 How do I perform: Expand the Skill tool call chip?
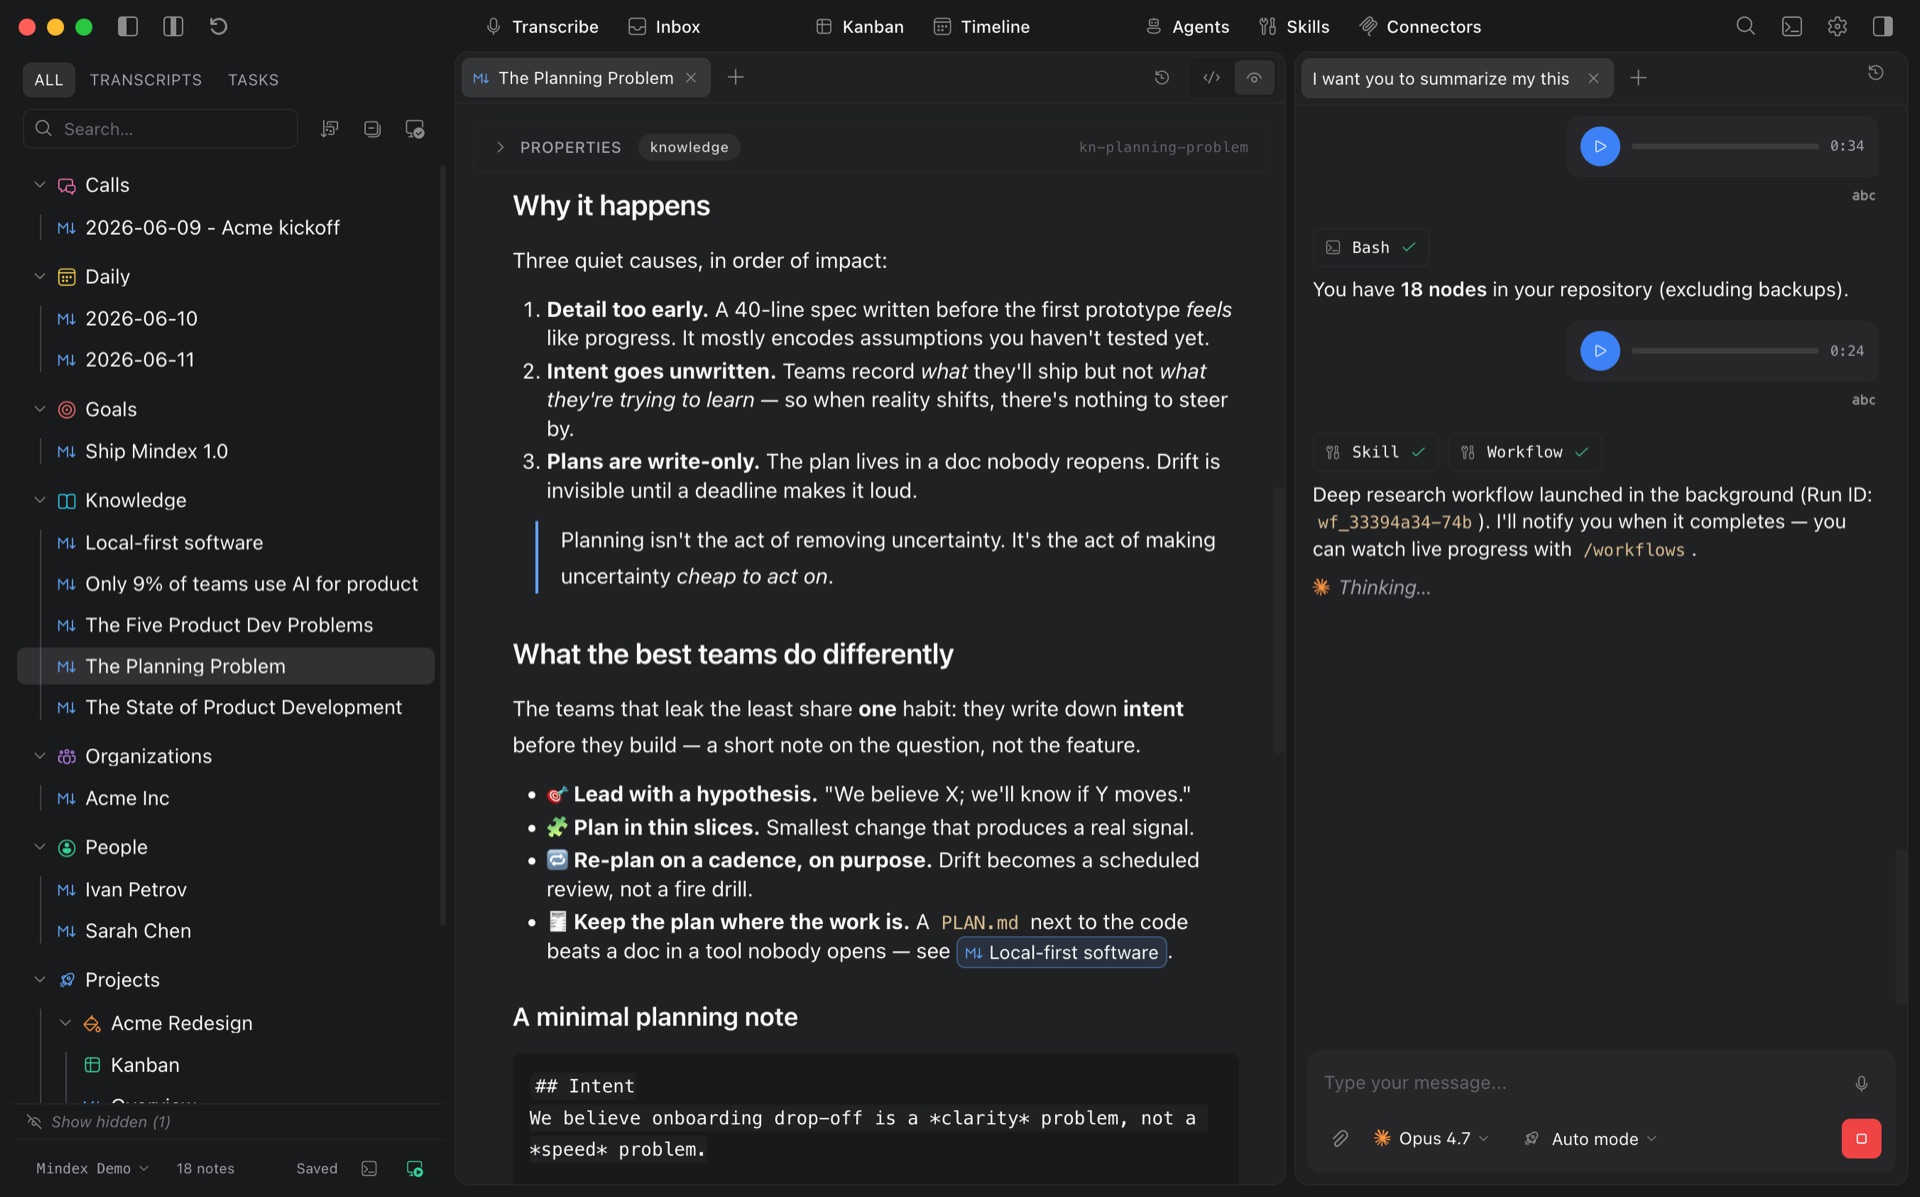click(1375, 452)
